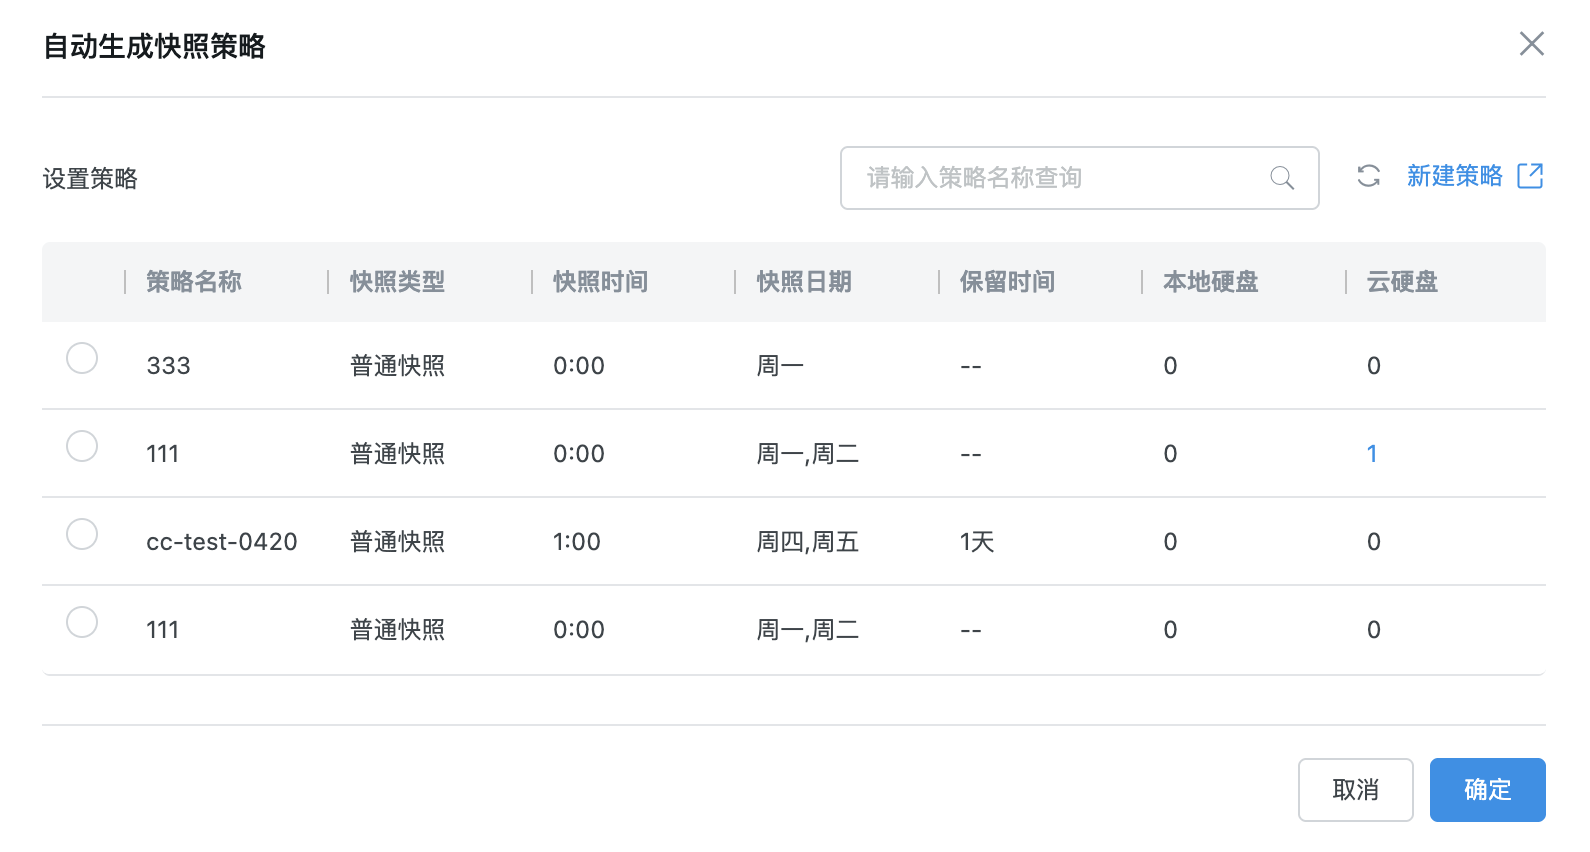Click the 保留时间 column header

tap(1007, 282)
